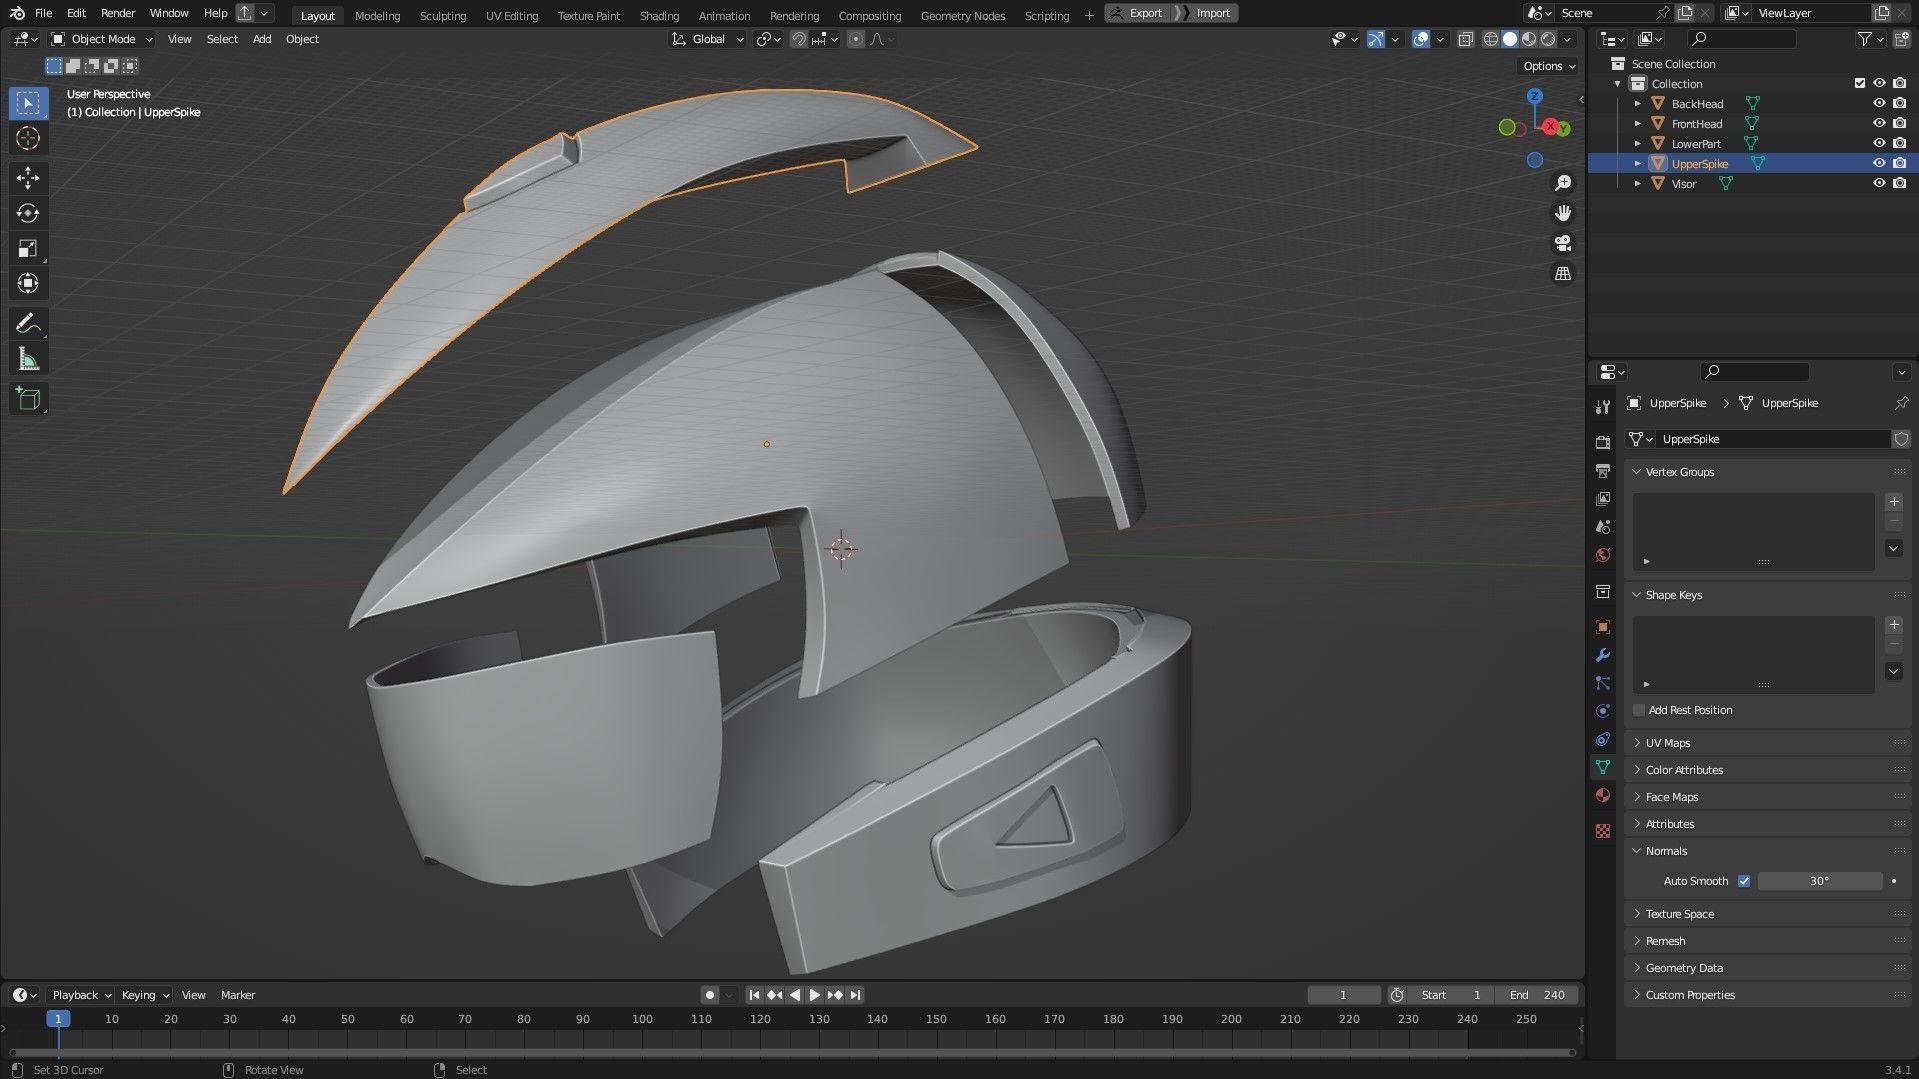Open the Modifiers wrench properties tab
1919x1079 pixels.
click(x=1603, y=655)
